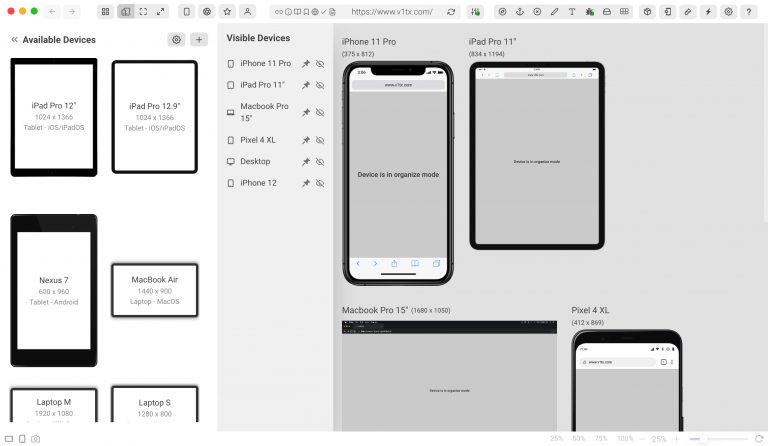The width and height of the screenshot is (768, 446).
Task: Hide the iPhone 12 device
Action: click(320, 183)
